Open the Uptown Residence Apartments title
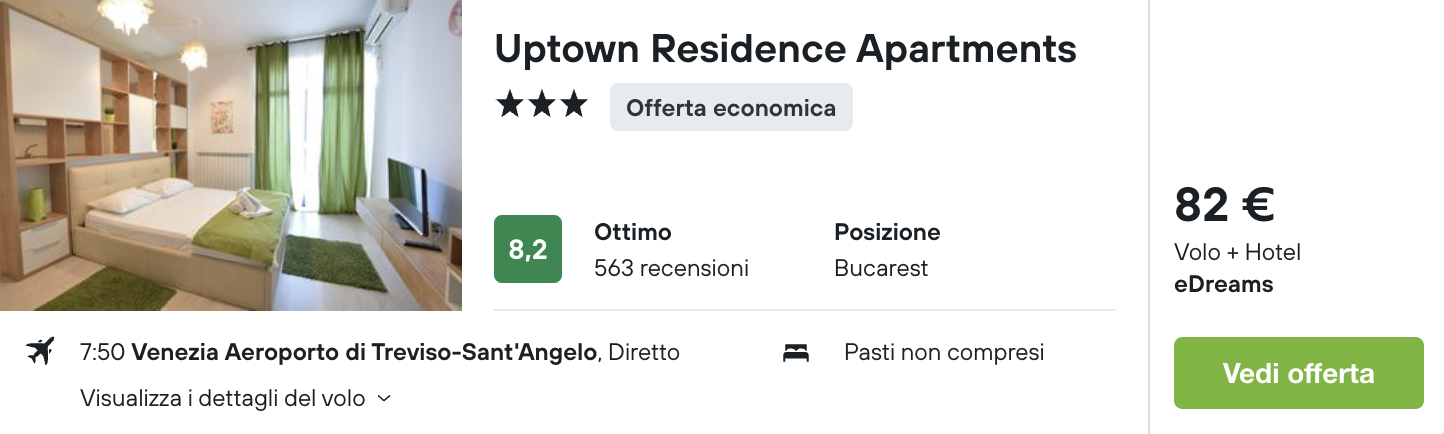 [785, 48]
